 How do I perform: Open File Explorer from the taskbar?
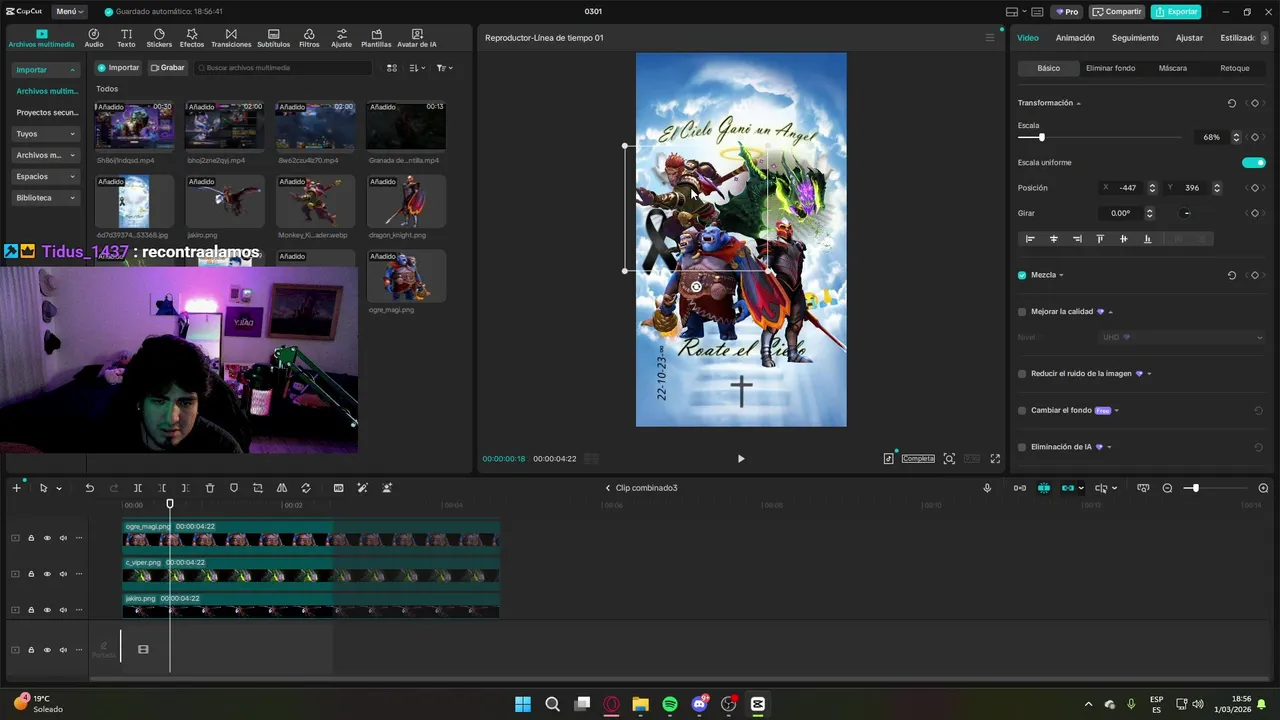[x=640, y=704]
